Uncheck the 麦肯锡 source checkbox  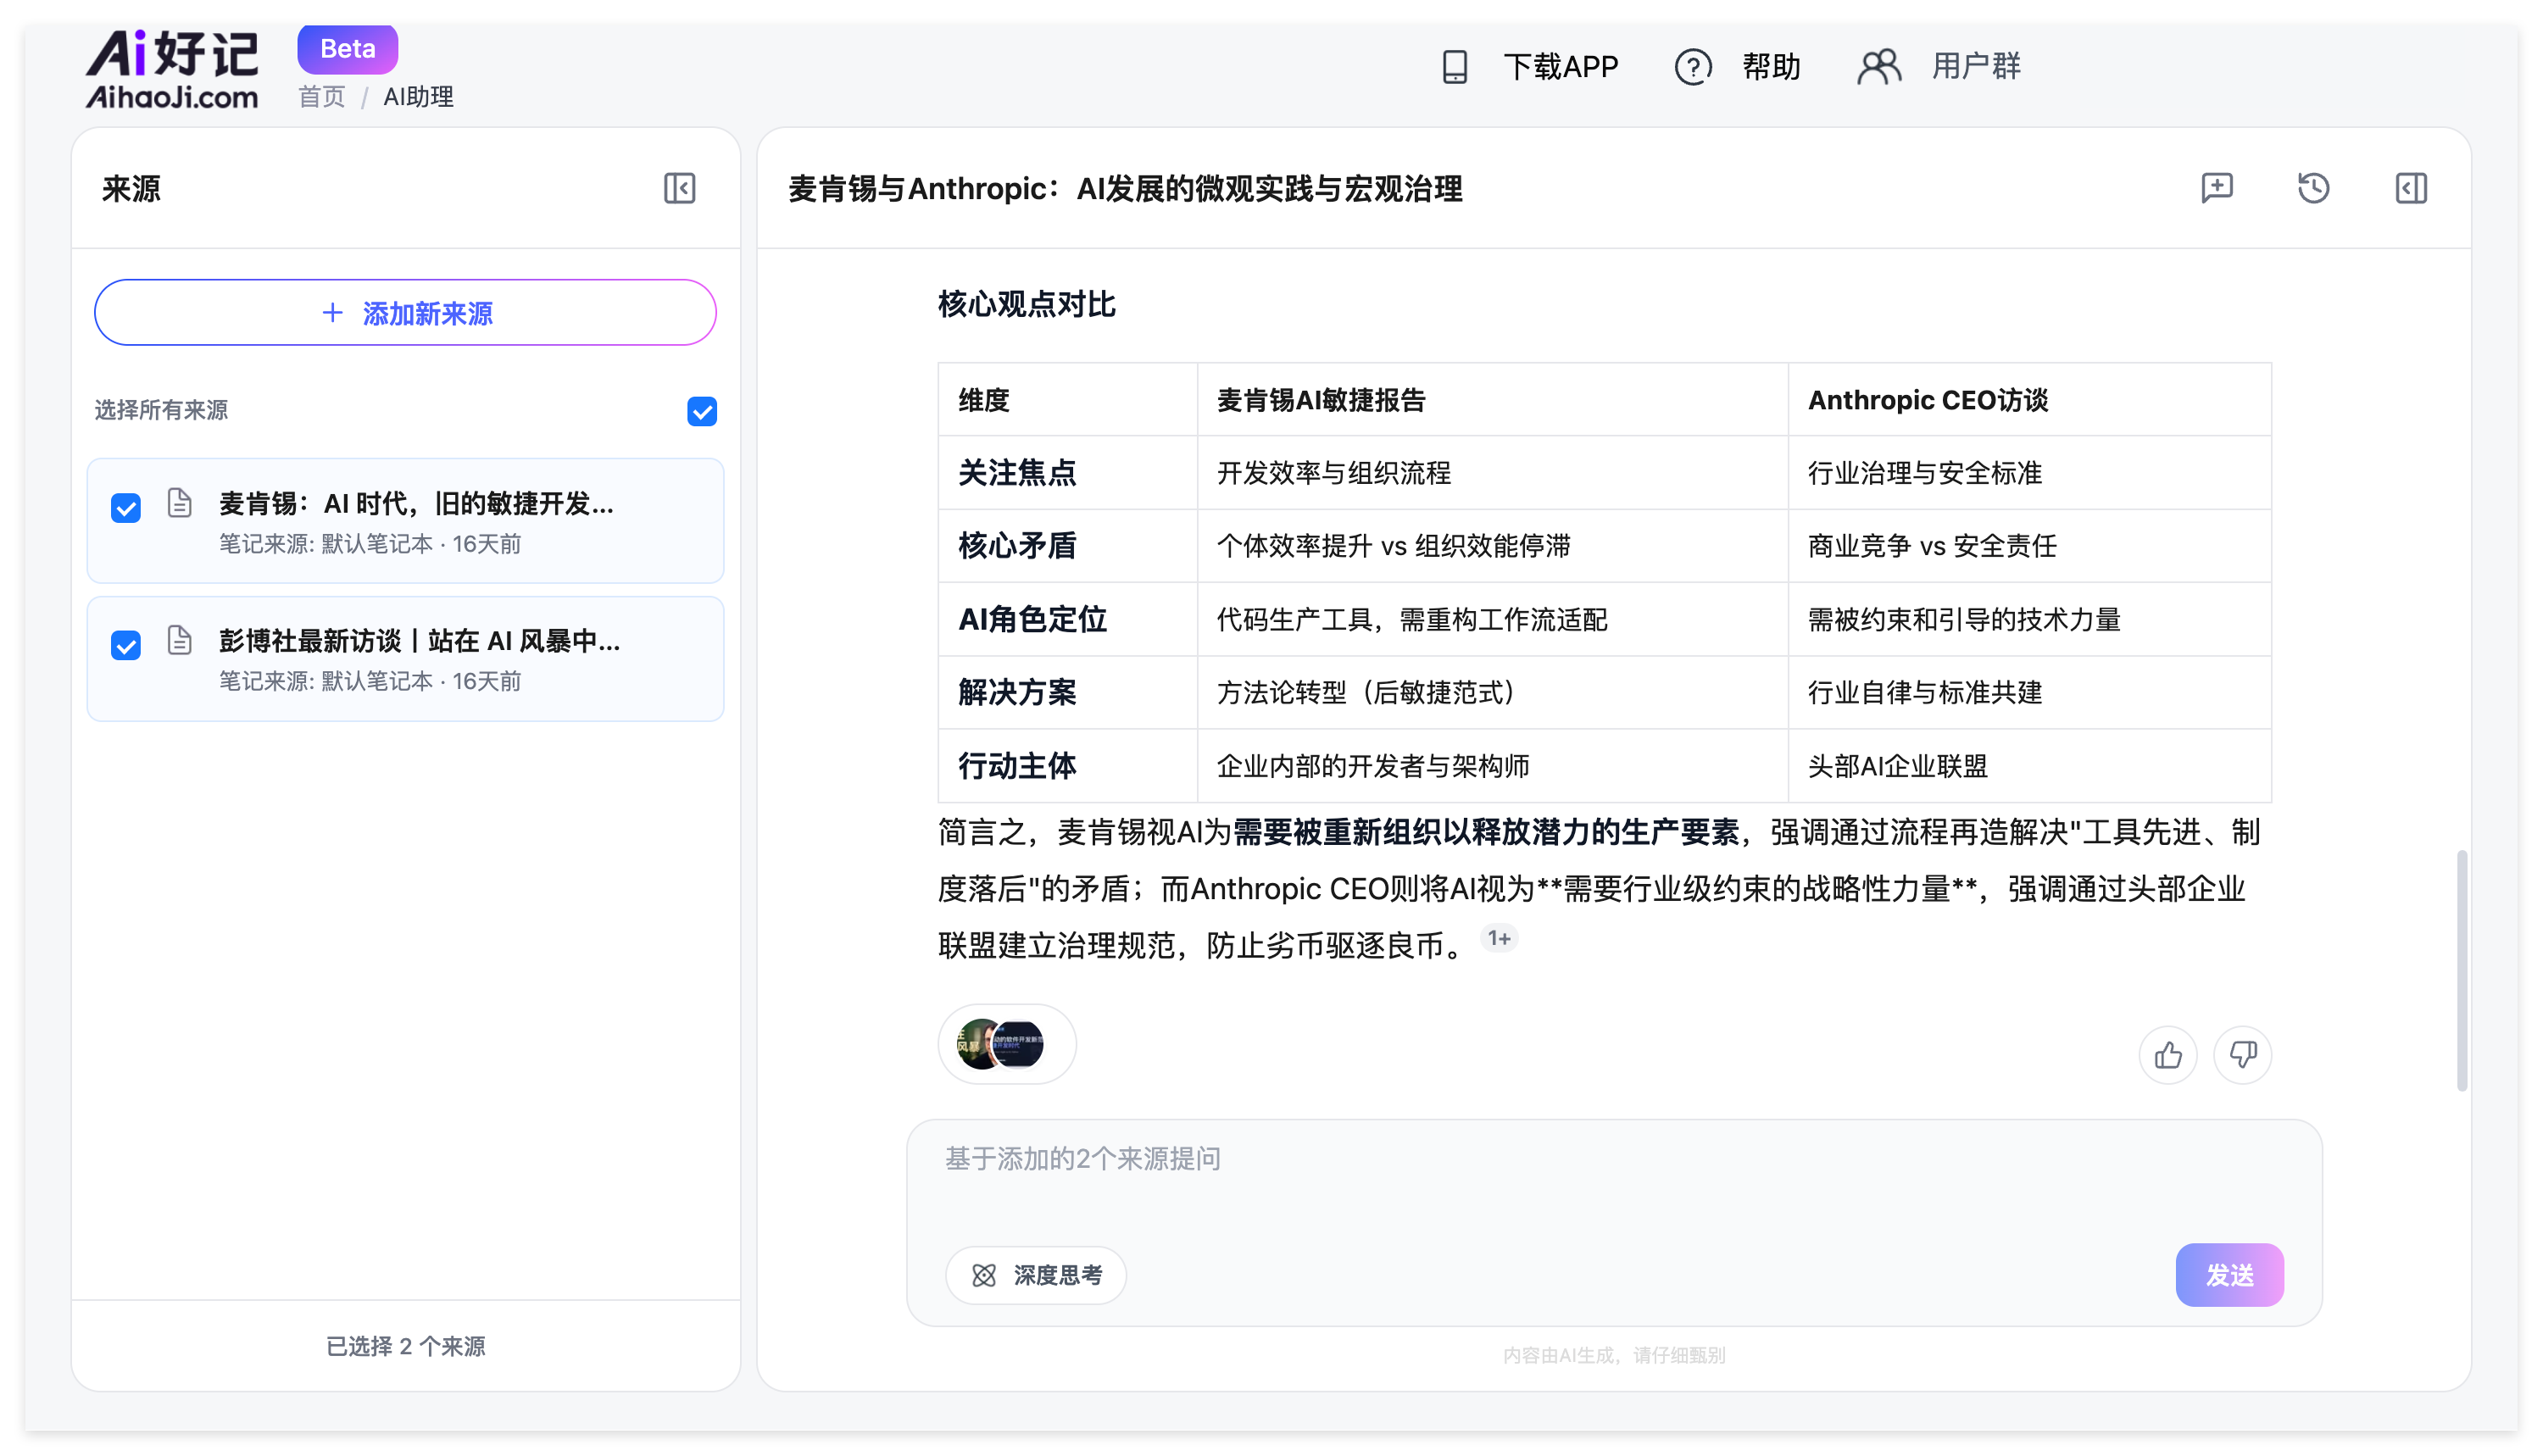(x=126, y=508)
